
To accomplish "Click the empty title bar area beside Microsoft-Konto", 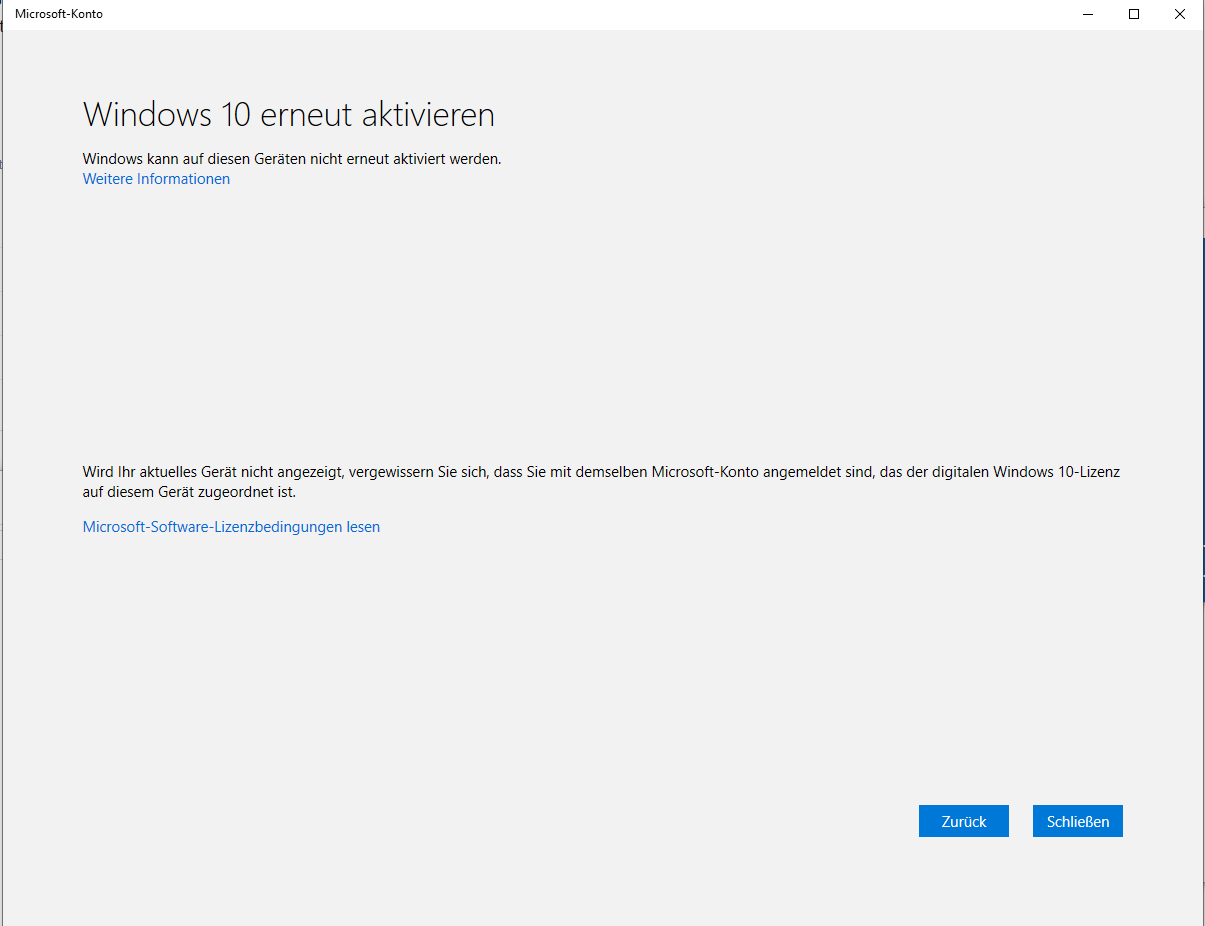I will (580, 14).
